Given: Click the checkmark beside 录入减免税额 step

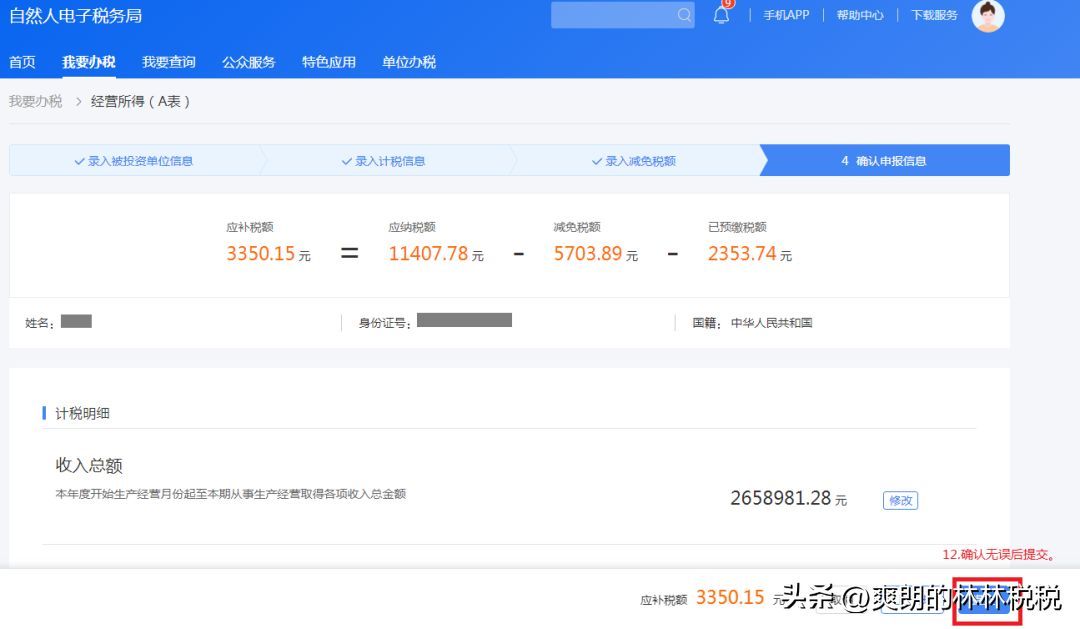Looking at the screenshot, I should tap(597, 160).
